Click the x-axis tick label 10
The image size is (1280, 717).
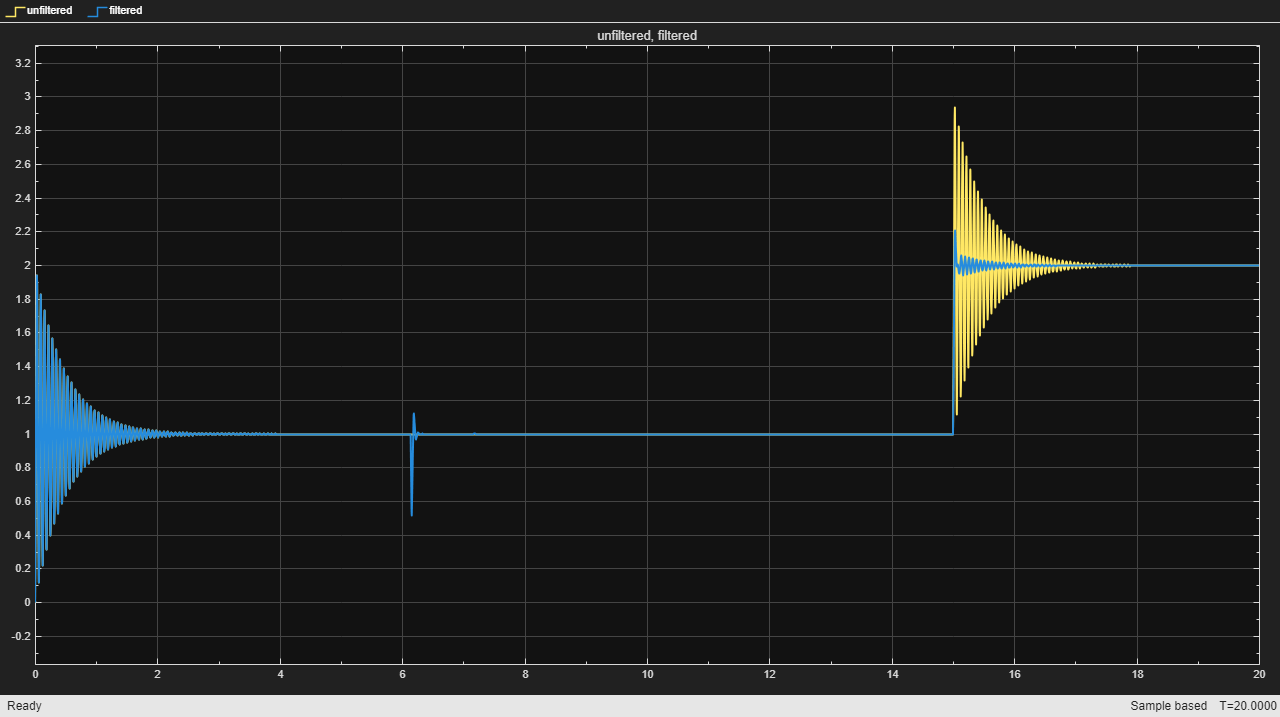pos(647,675)
